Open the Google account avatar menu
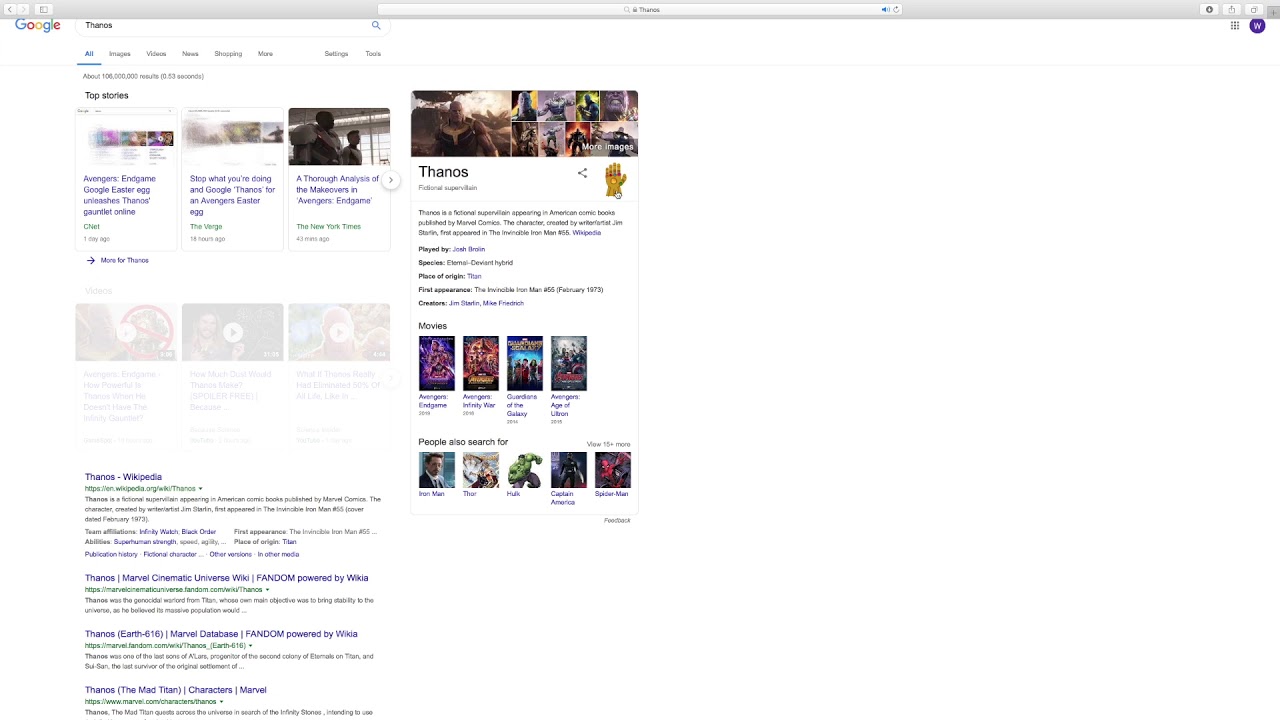Image resolution: width=1280 pixels, height=720 pixels. pyautogui.click(x=1257, y=26)
